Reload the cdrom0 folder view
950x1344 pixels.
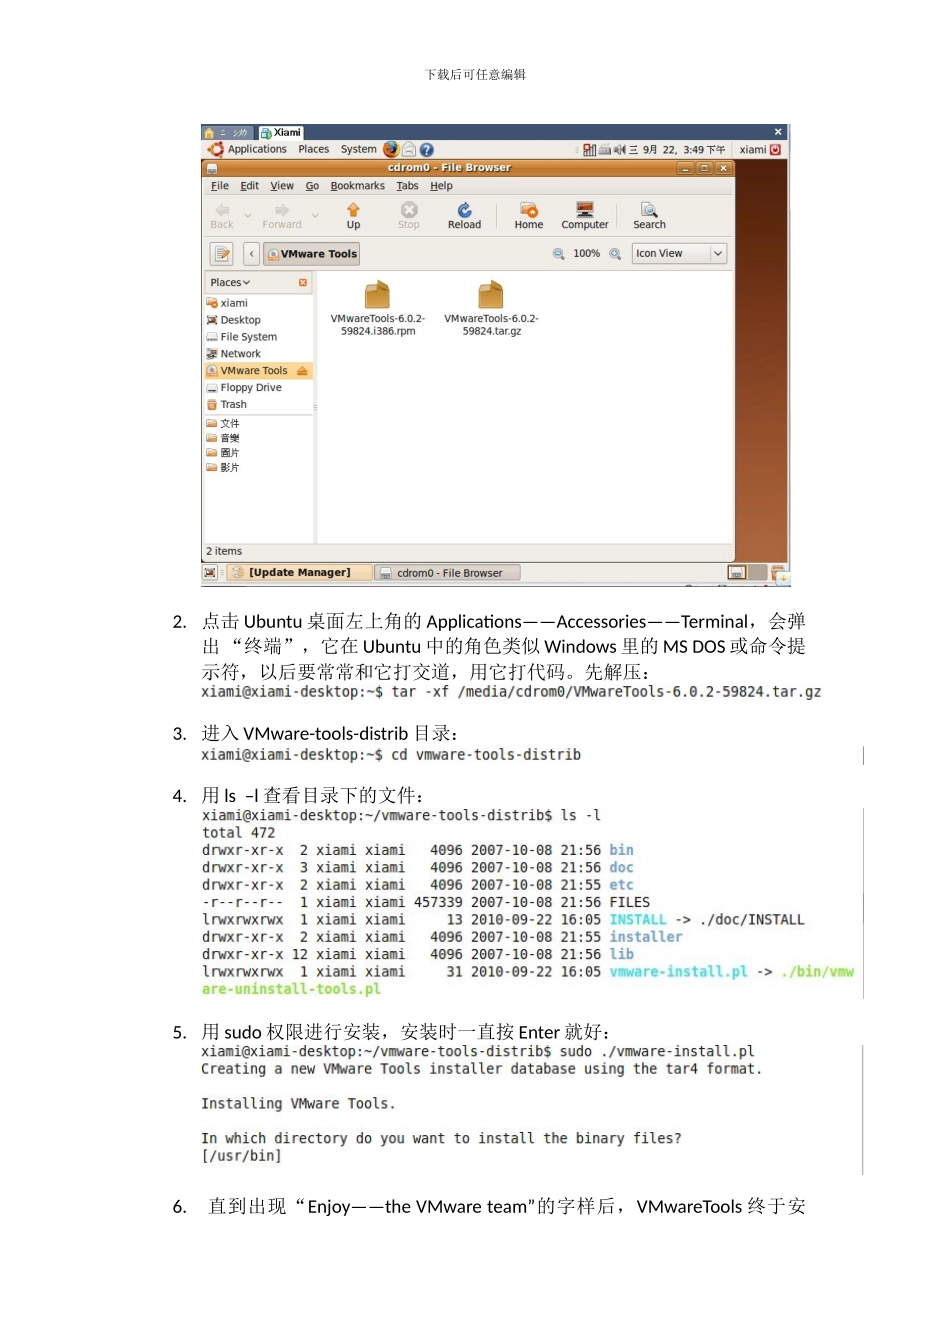(x=464, y=215)
